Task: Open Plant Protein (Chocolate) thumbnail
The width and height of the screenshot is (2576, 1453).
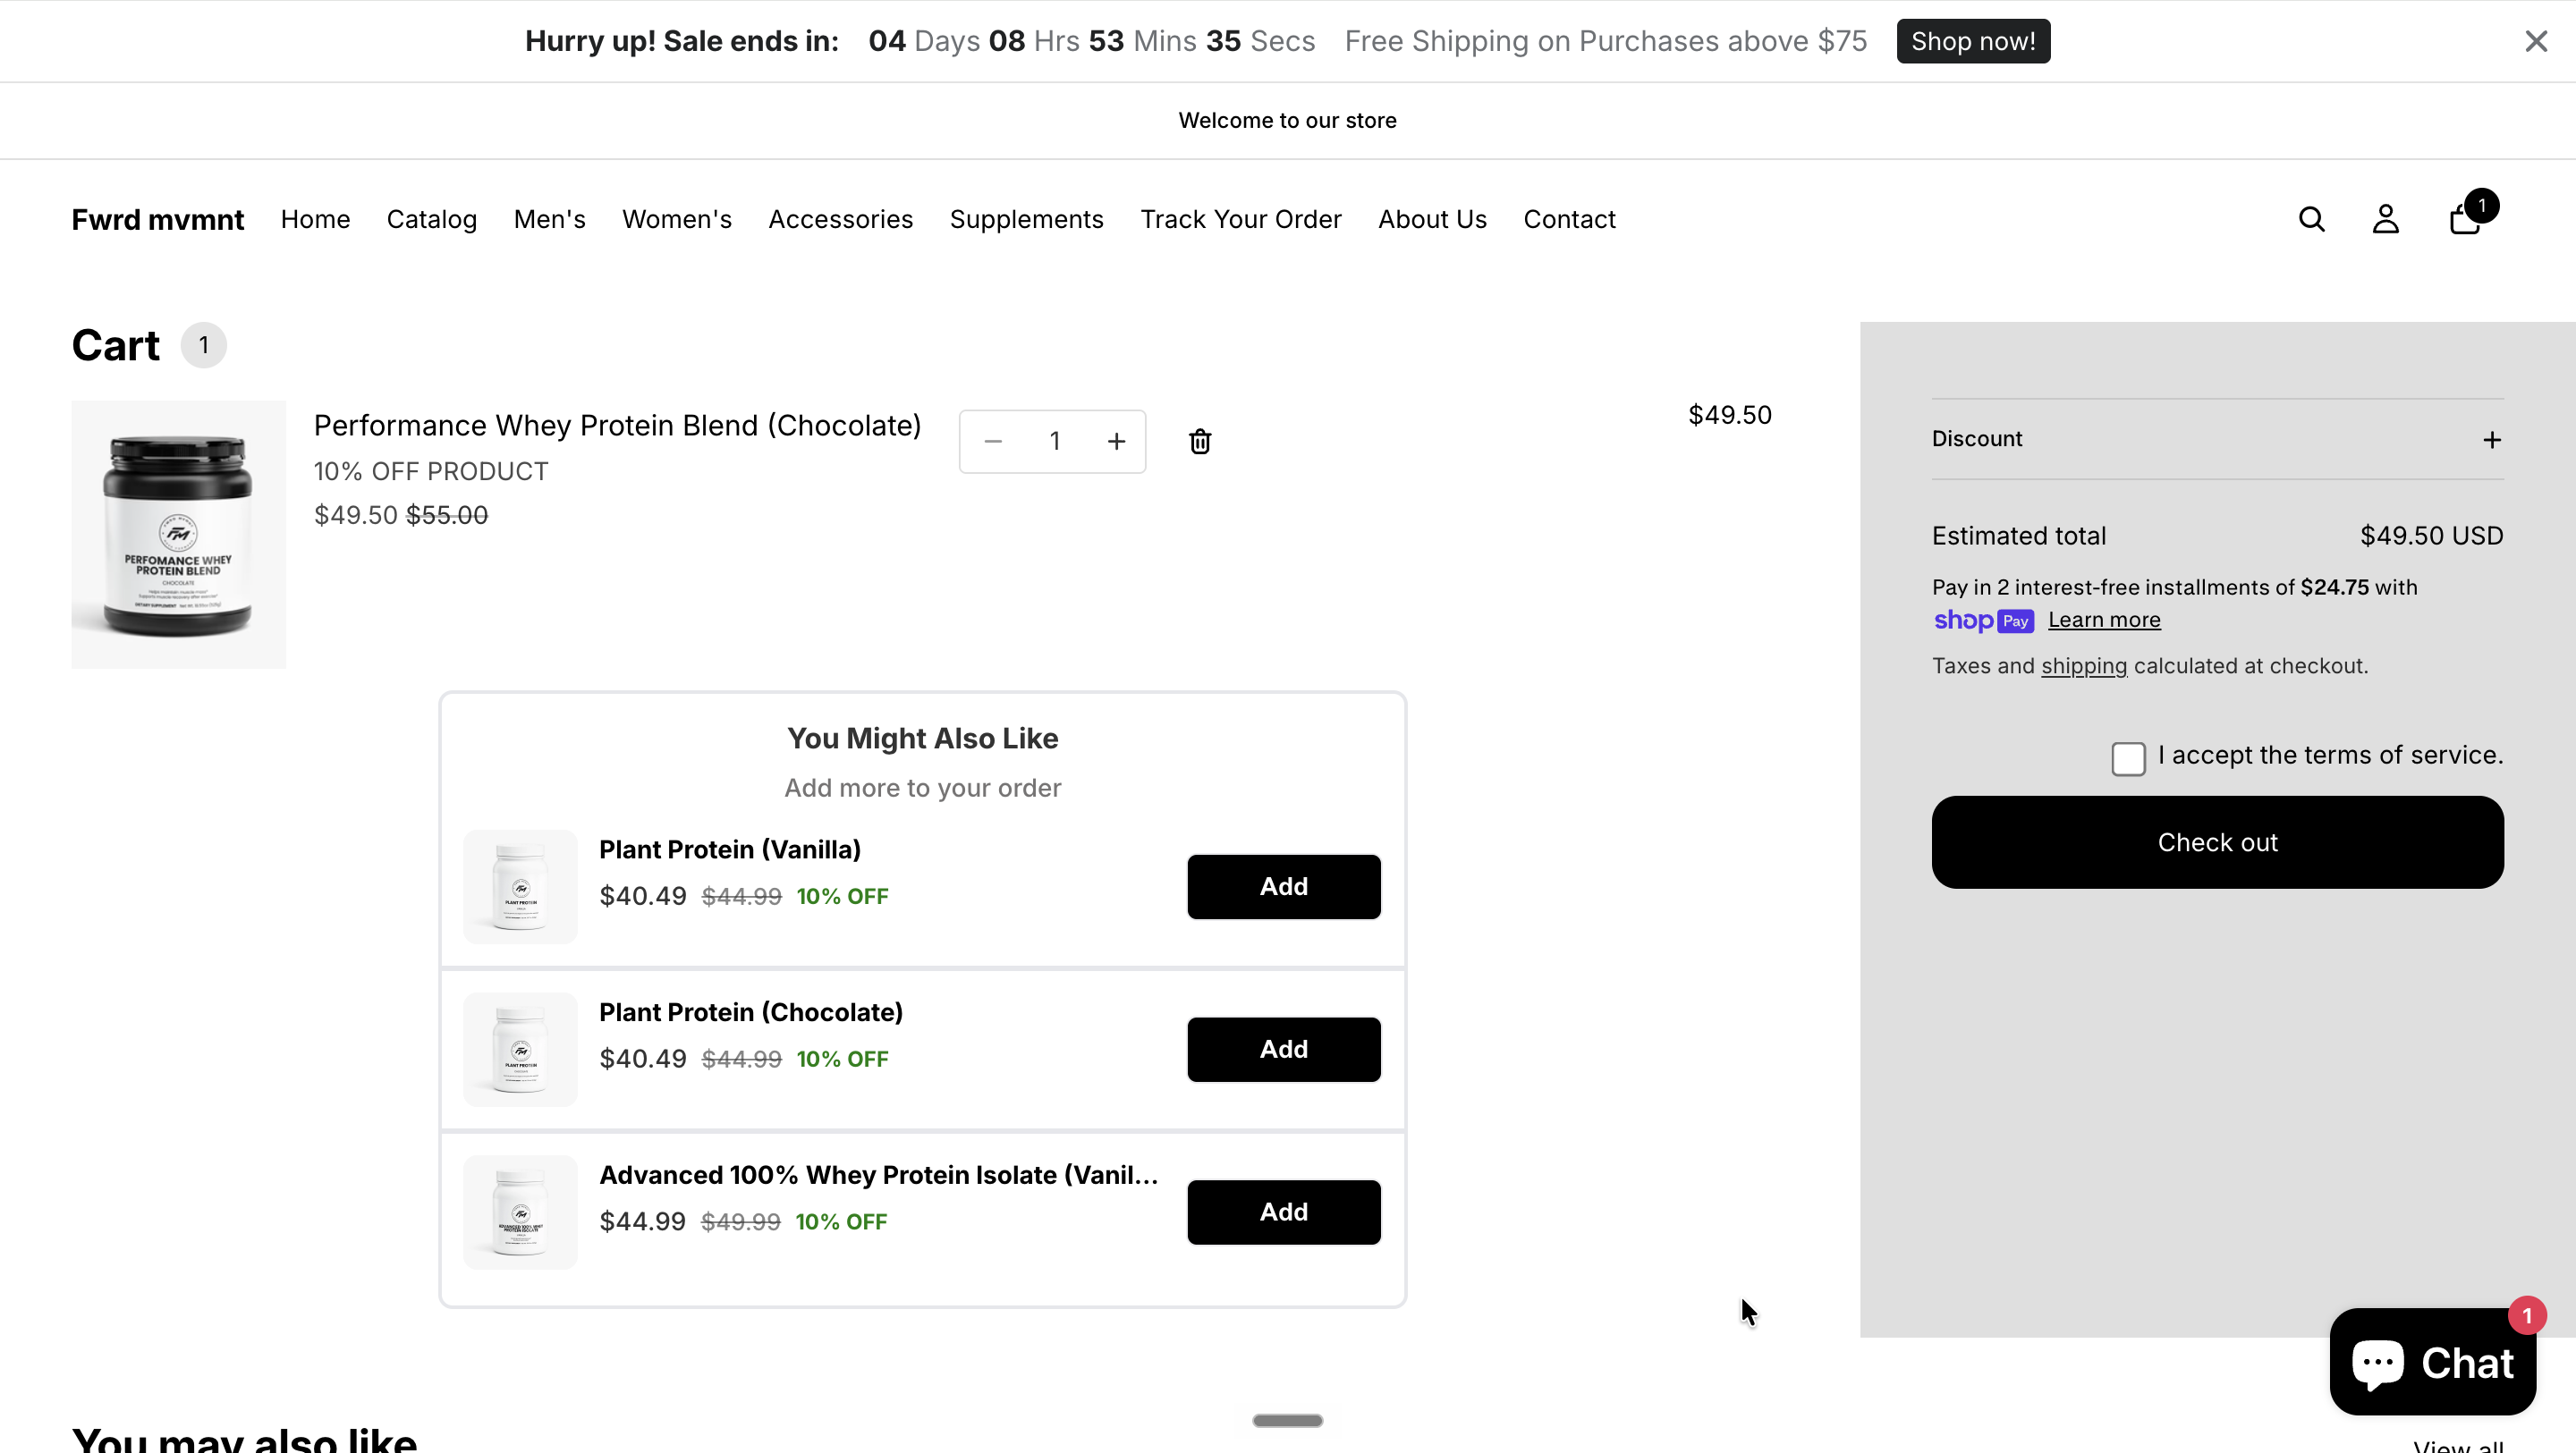Action: 520,1049
